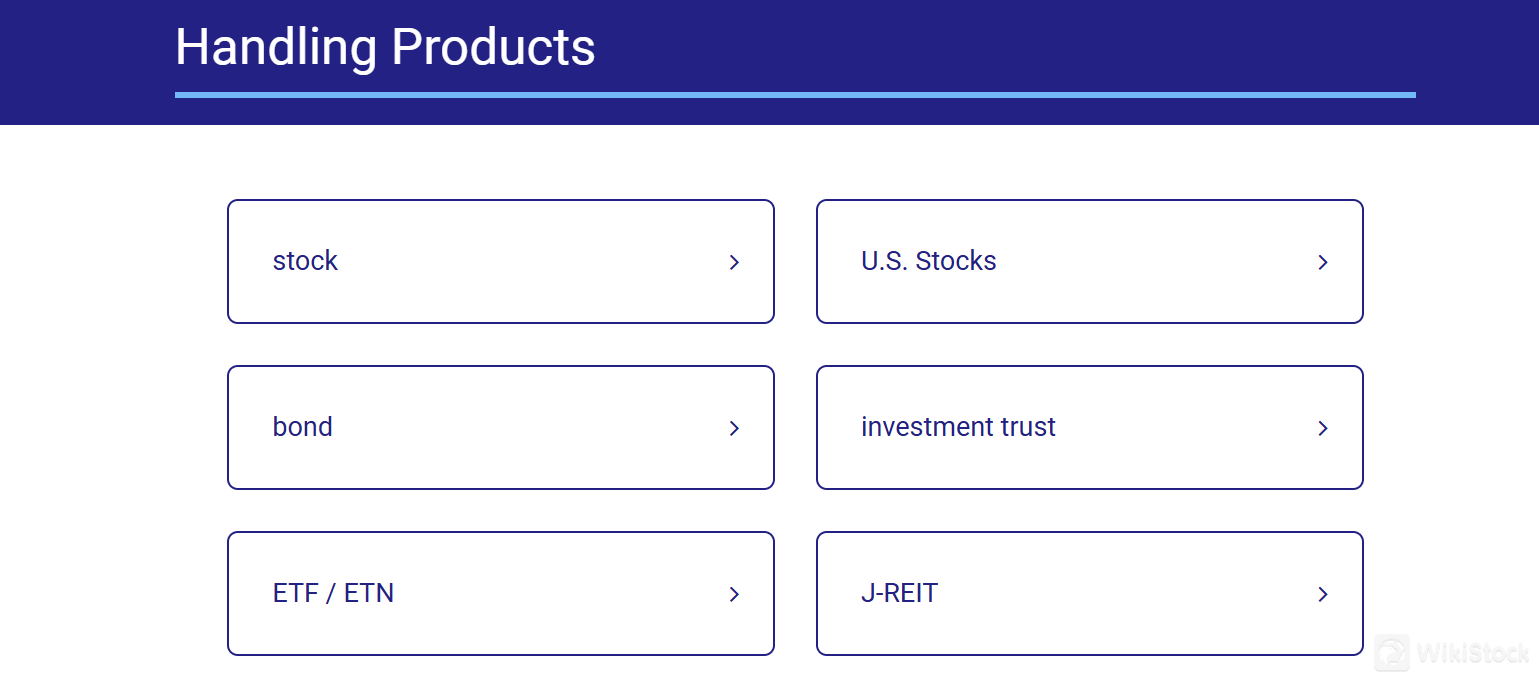Viewport: 1539px width, 688px height.
Task: Click the J-REIT arrow icon
Action: click(1323, 594)
